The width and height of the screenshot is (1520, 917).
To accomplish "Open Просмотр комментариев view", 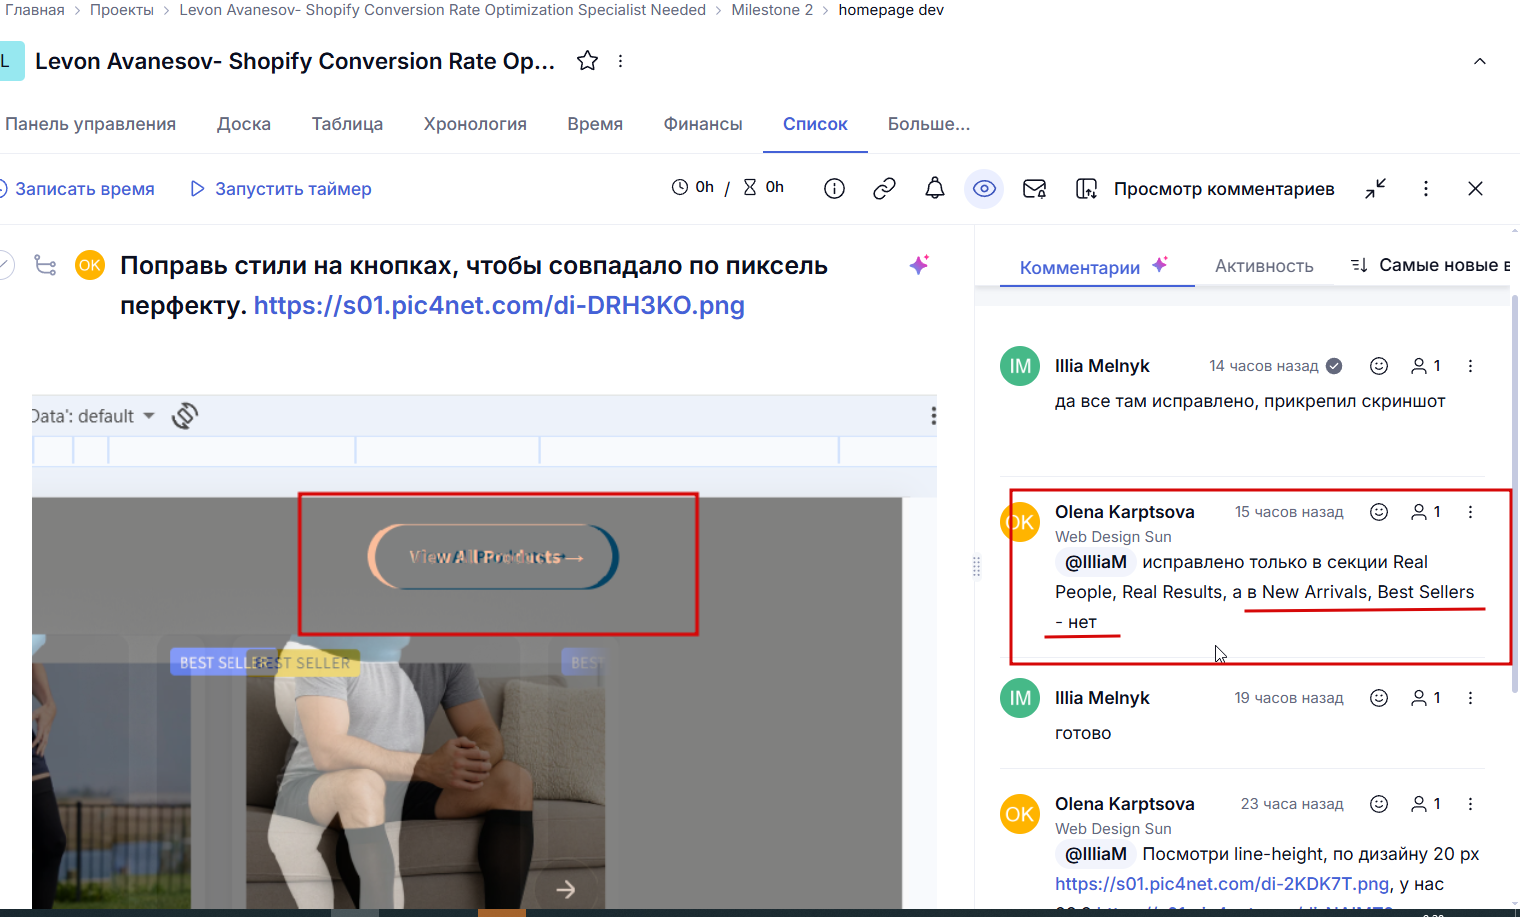I will (1205, 189).
